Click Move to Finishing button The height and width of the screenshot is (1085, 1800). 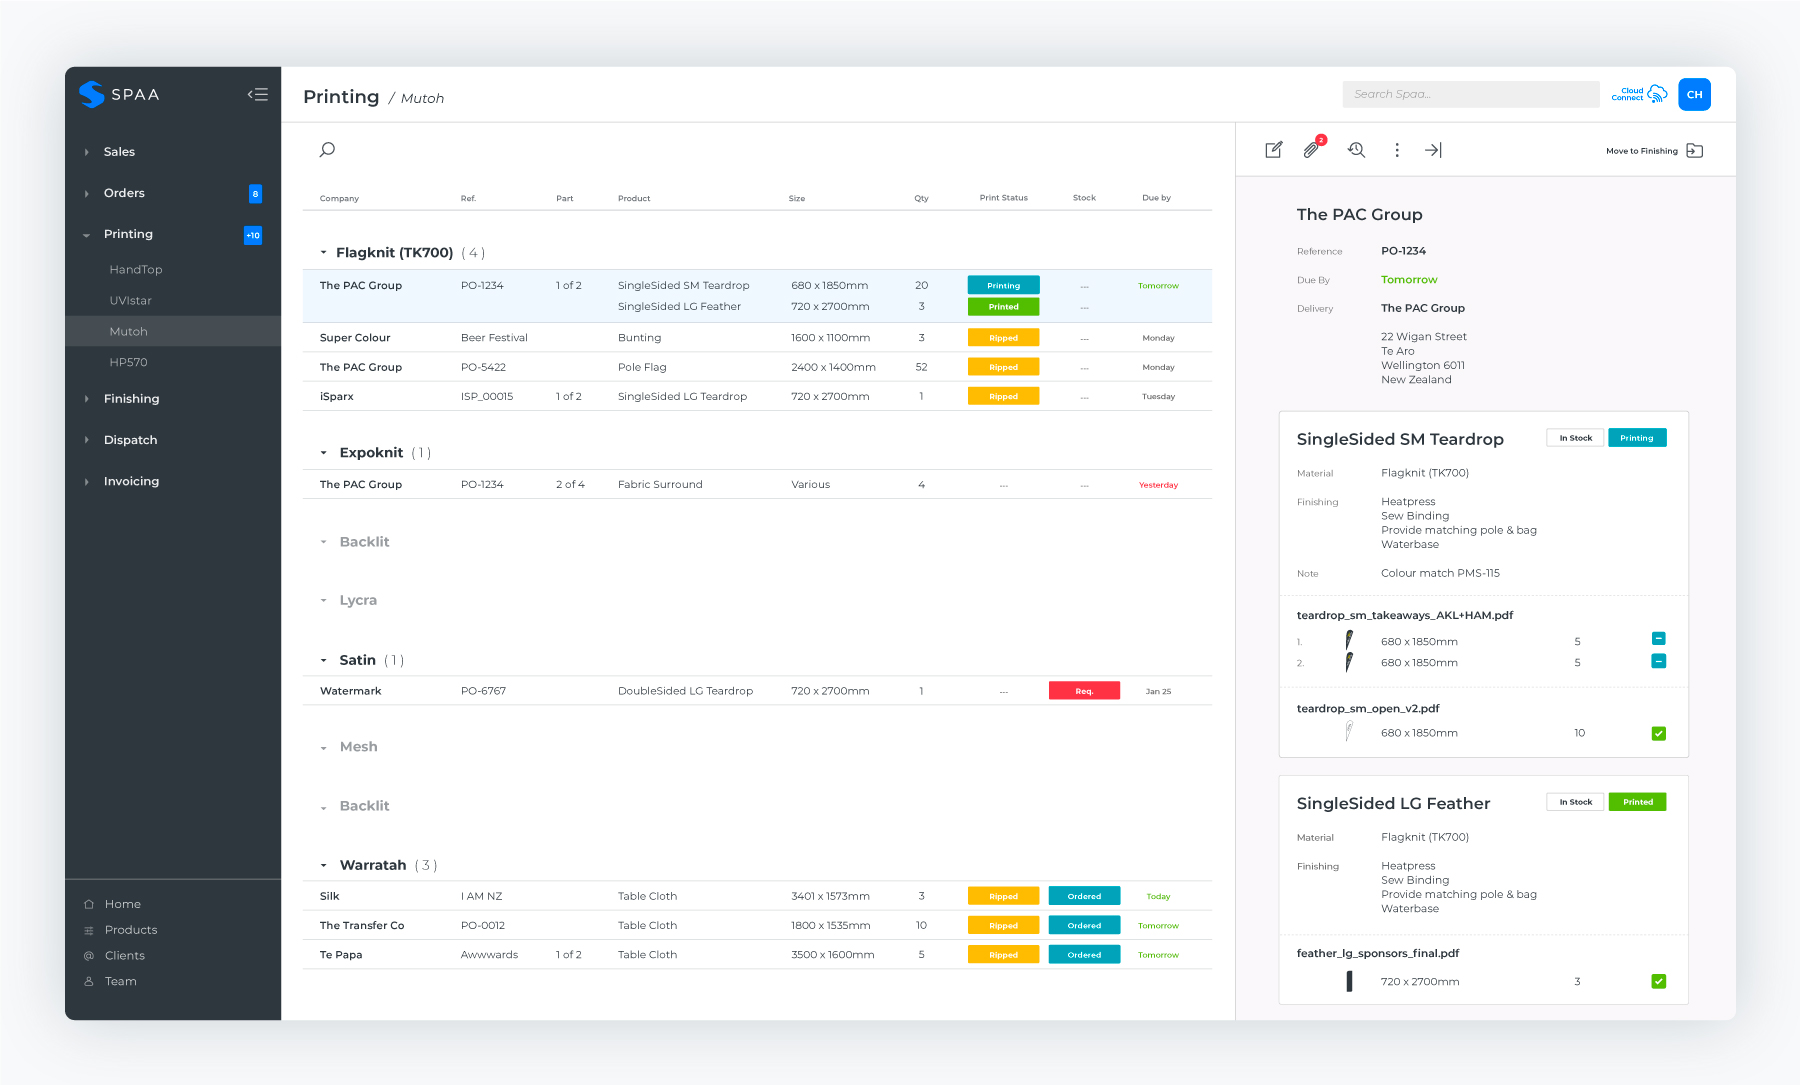pyautogui.click(x=1654, y=151)
